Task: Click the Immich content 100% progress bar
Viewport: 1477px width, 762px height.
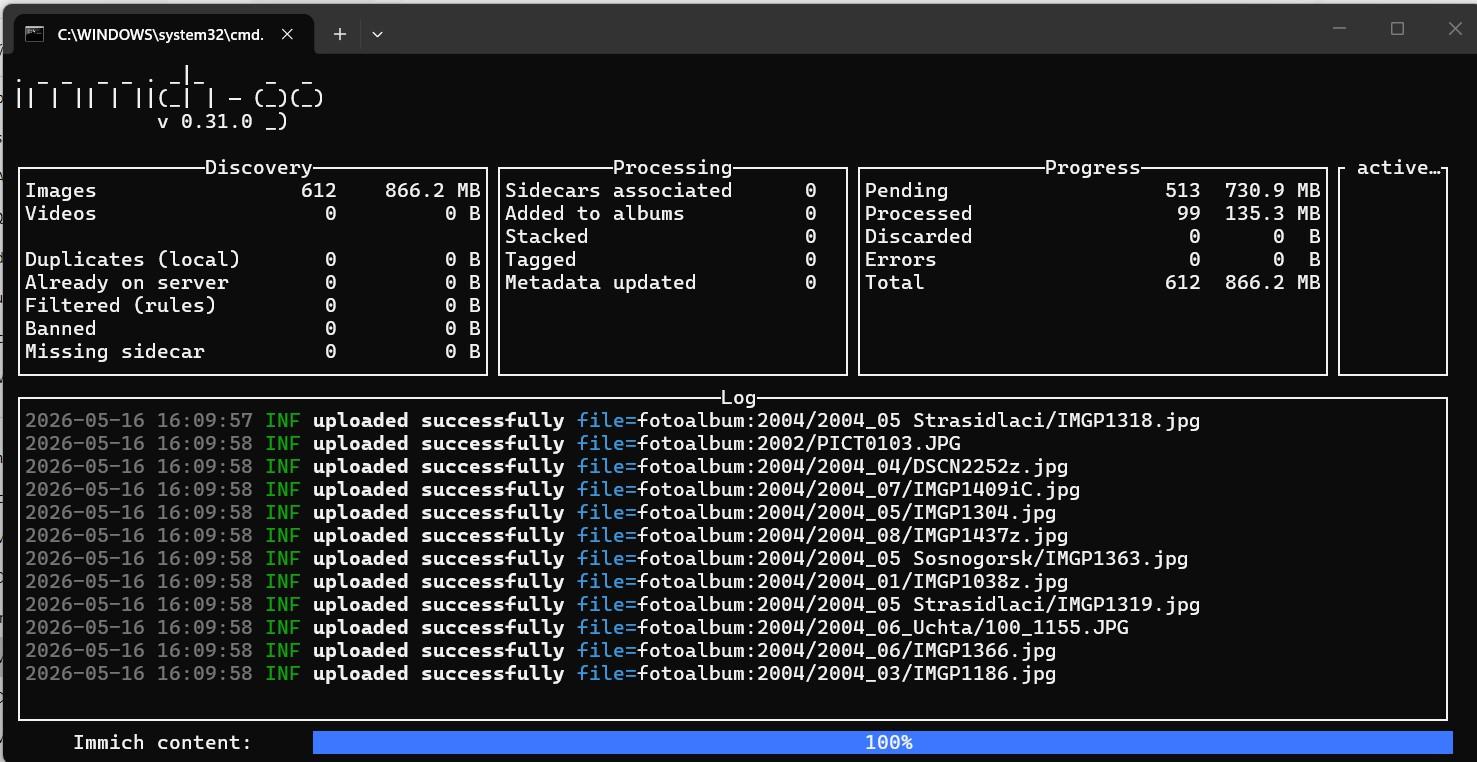Action: (882, 742)
